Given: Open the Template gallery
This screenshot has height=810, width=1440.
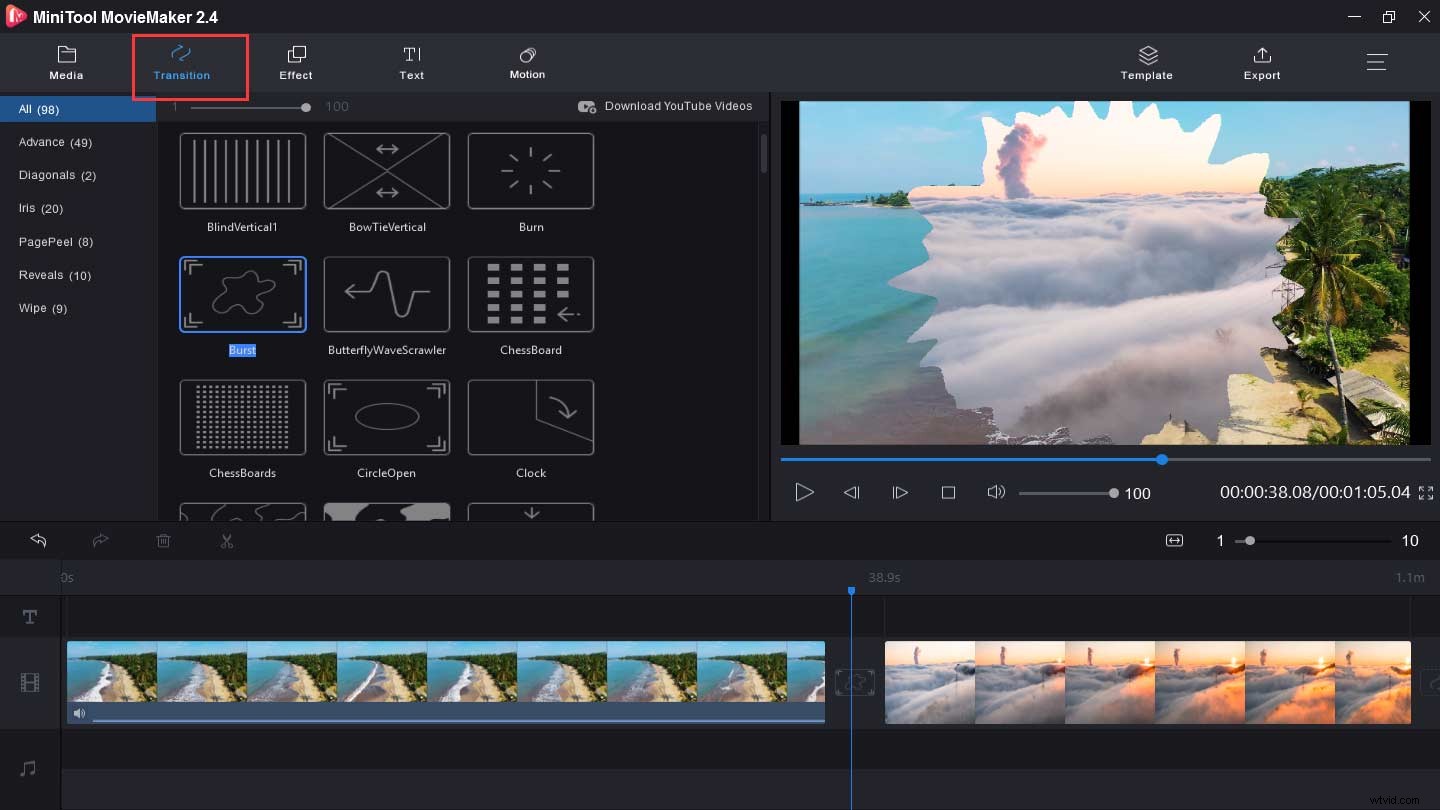Looking at the screenshot, I should 1146,62.
